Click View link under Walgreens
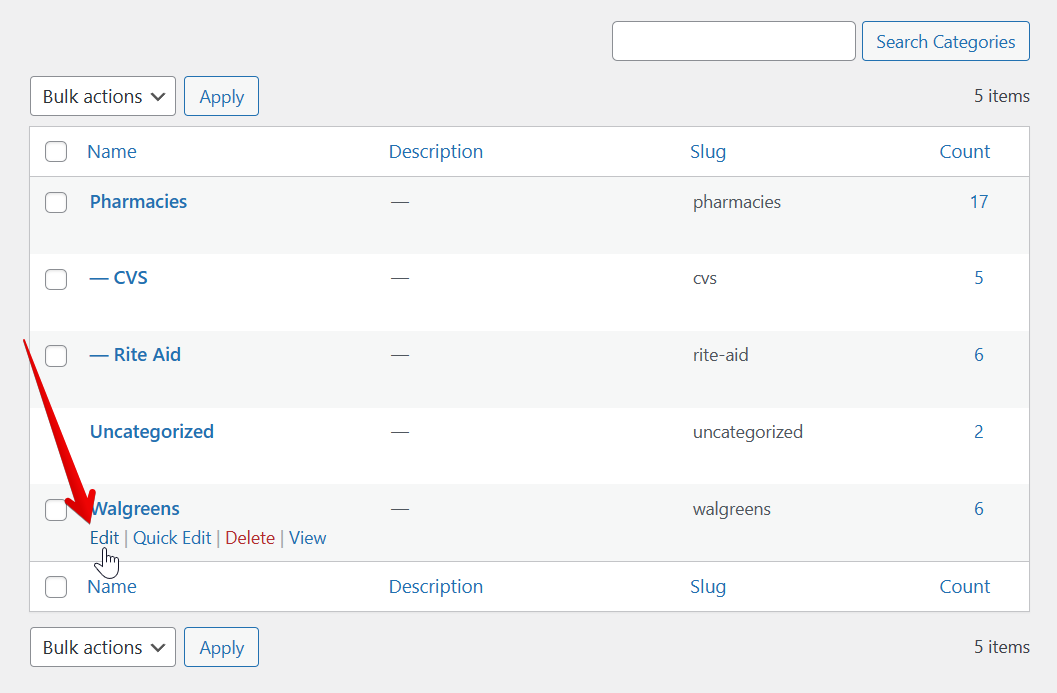 (x=308, y=538)
